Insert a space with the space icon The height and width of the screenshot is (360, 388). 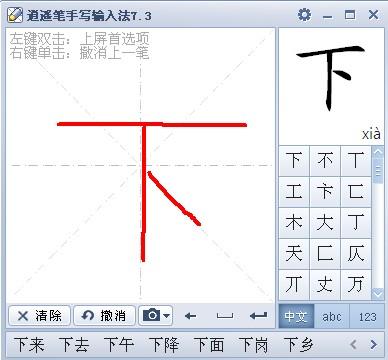(x=225, y=316)
